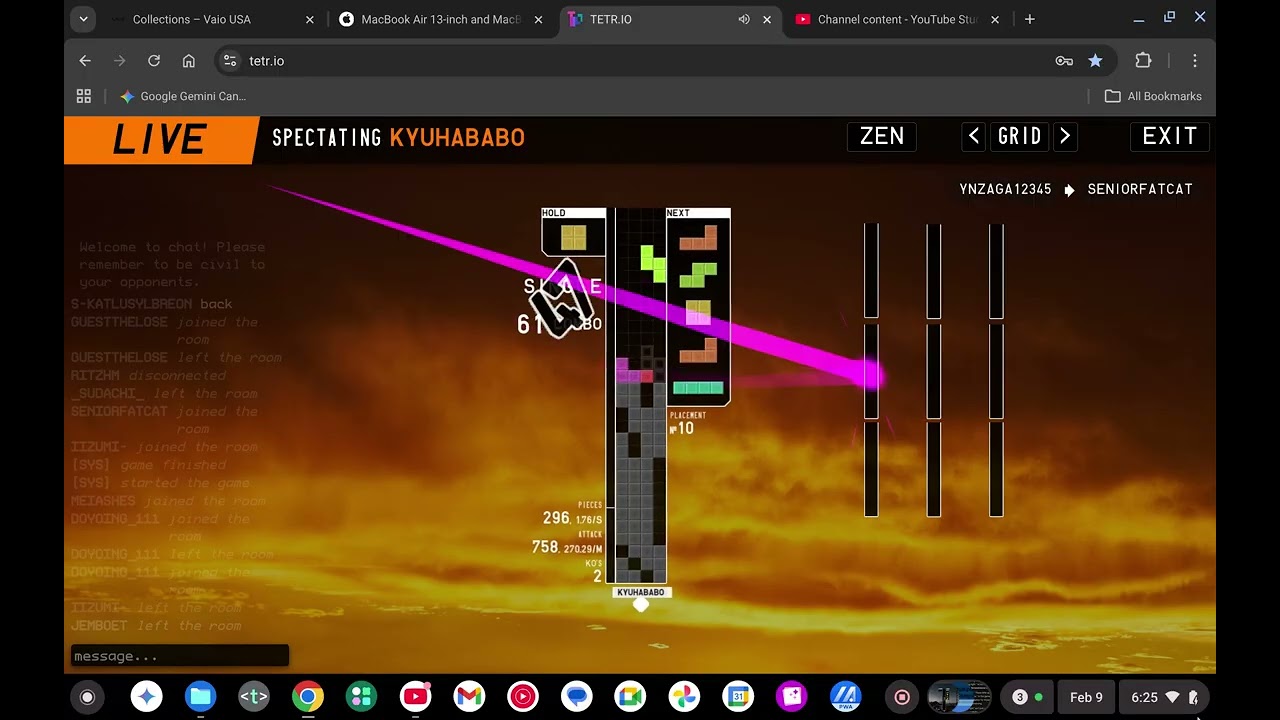
Task: Click the KYUHABABO spectated name header
Action: 457,138
